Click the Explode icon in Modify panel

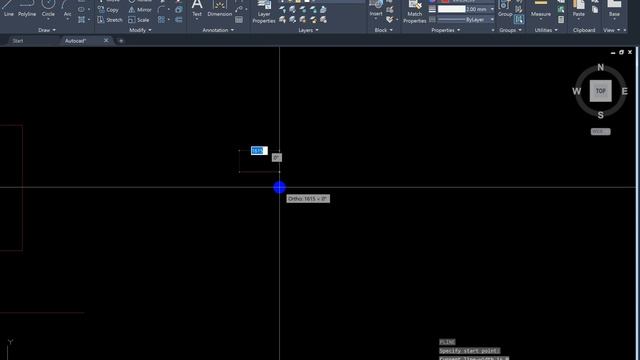(179, 9)
